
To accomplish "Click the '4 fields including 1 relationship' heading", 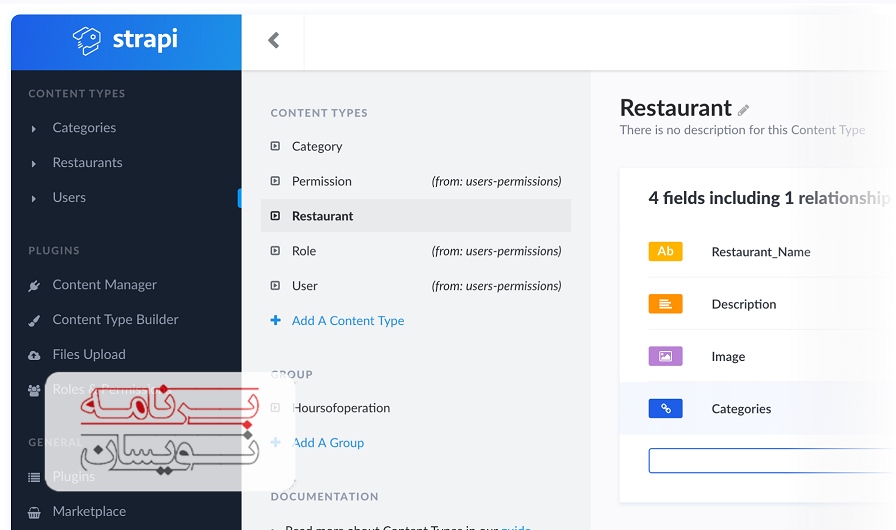I will [x=769, y=198].
